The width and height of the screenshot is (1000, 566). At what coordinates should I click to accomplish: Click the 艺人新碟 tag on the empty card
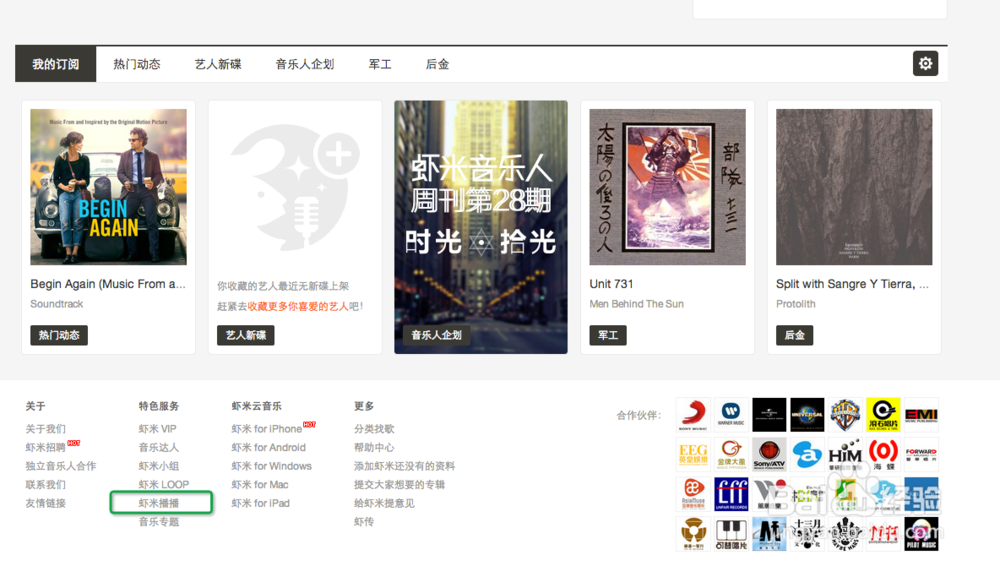click(x=246, y=335)
